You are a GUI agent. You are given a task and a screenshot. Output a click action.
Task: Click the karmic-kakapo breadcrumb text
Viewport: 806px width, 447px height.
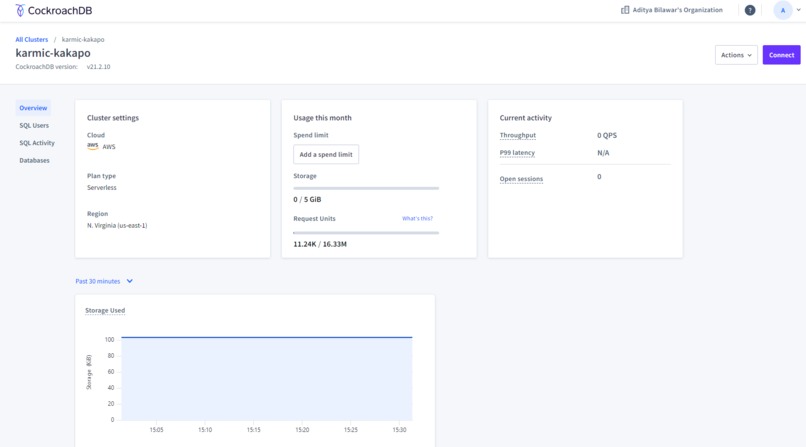pos(83,40)
